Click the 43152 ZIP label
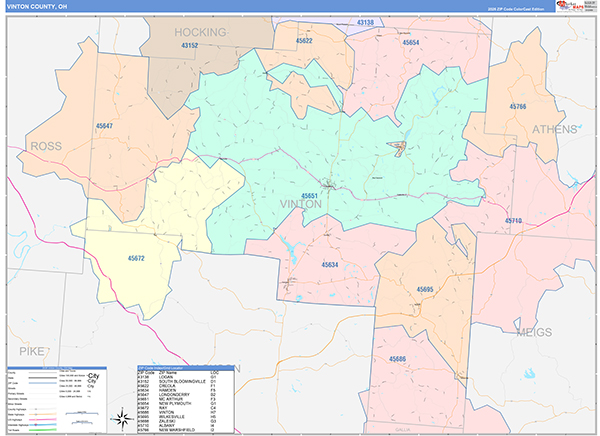 tap(189, 45)
